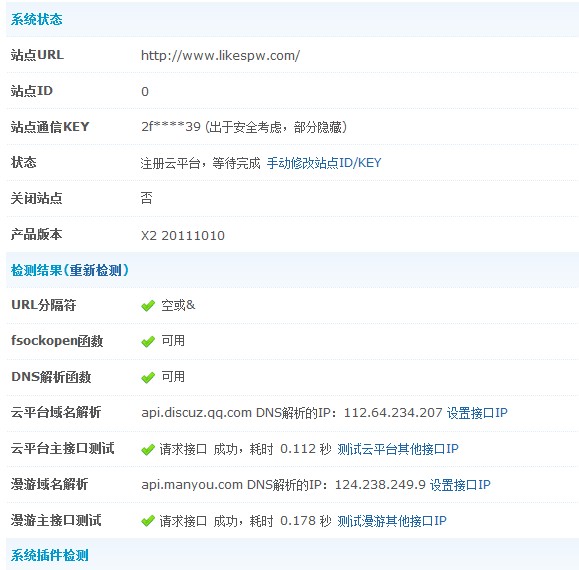
Task: Open 设置接口IP for api.discuz.qq.com
Action: [x=477, y=413]
